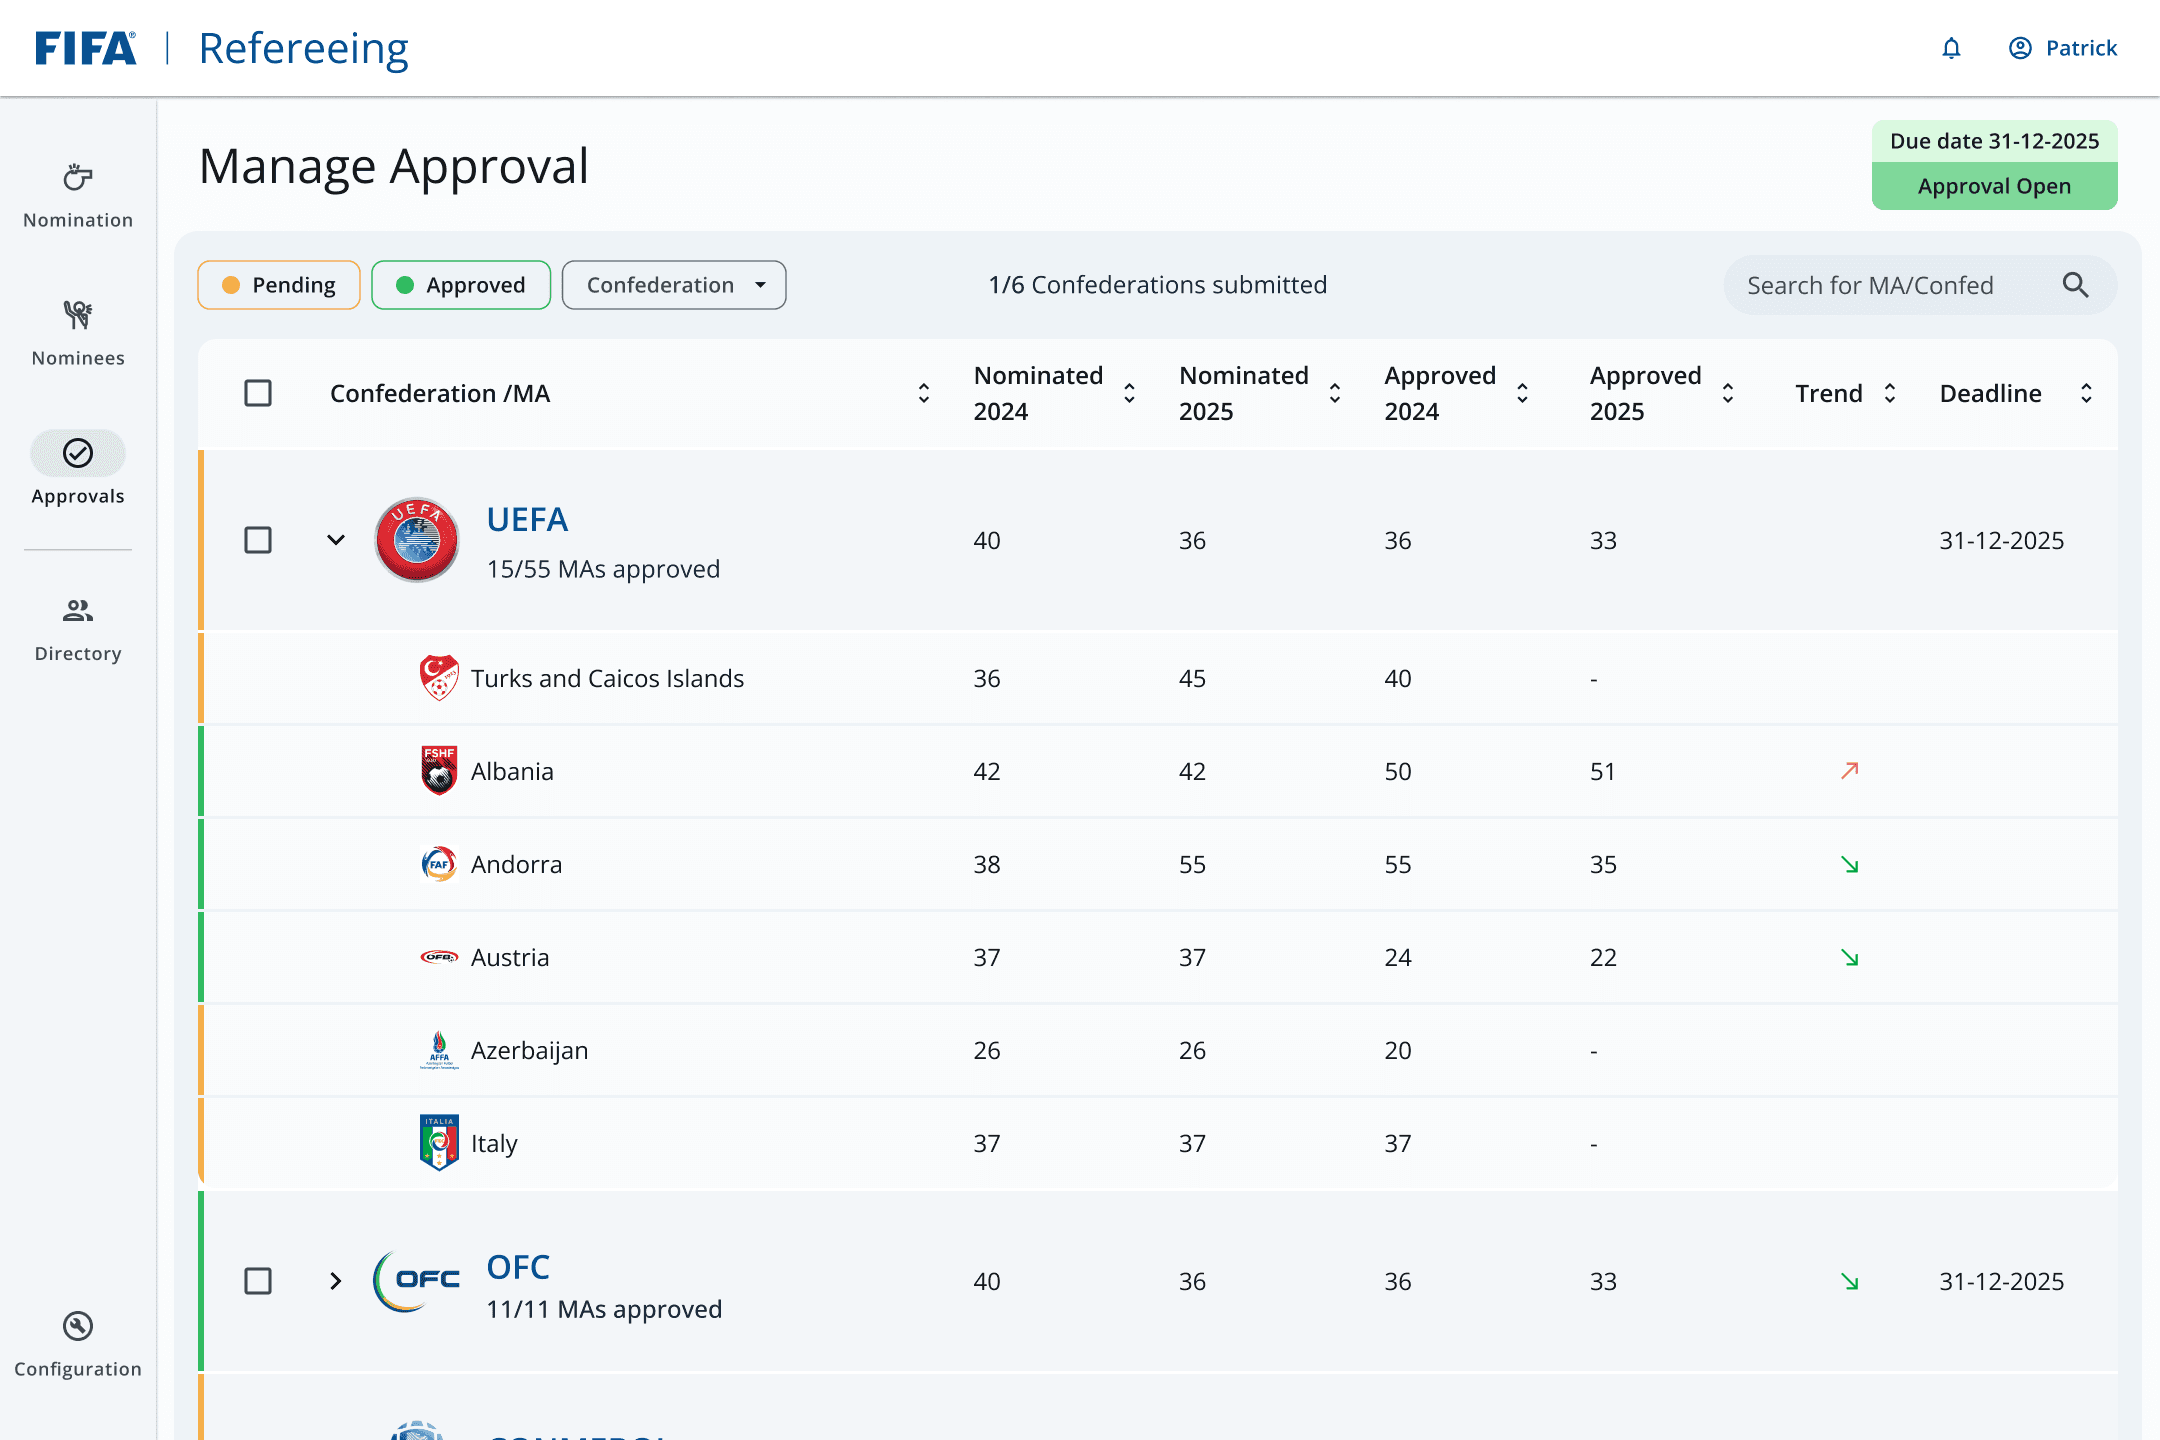This screenshot has height=1440, width=2160.
Task: Click Austria's downward trend arrow
Action: click(x=1850, y=957)
